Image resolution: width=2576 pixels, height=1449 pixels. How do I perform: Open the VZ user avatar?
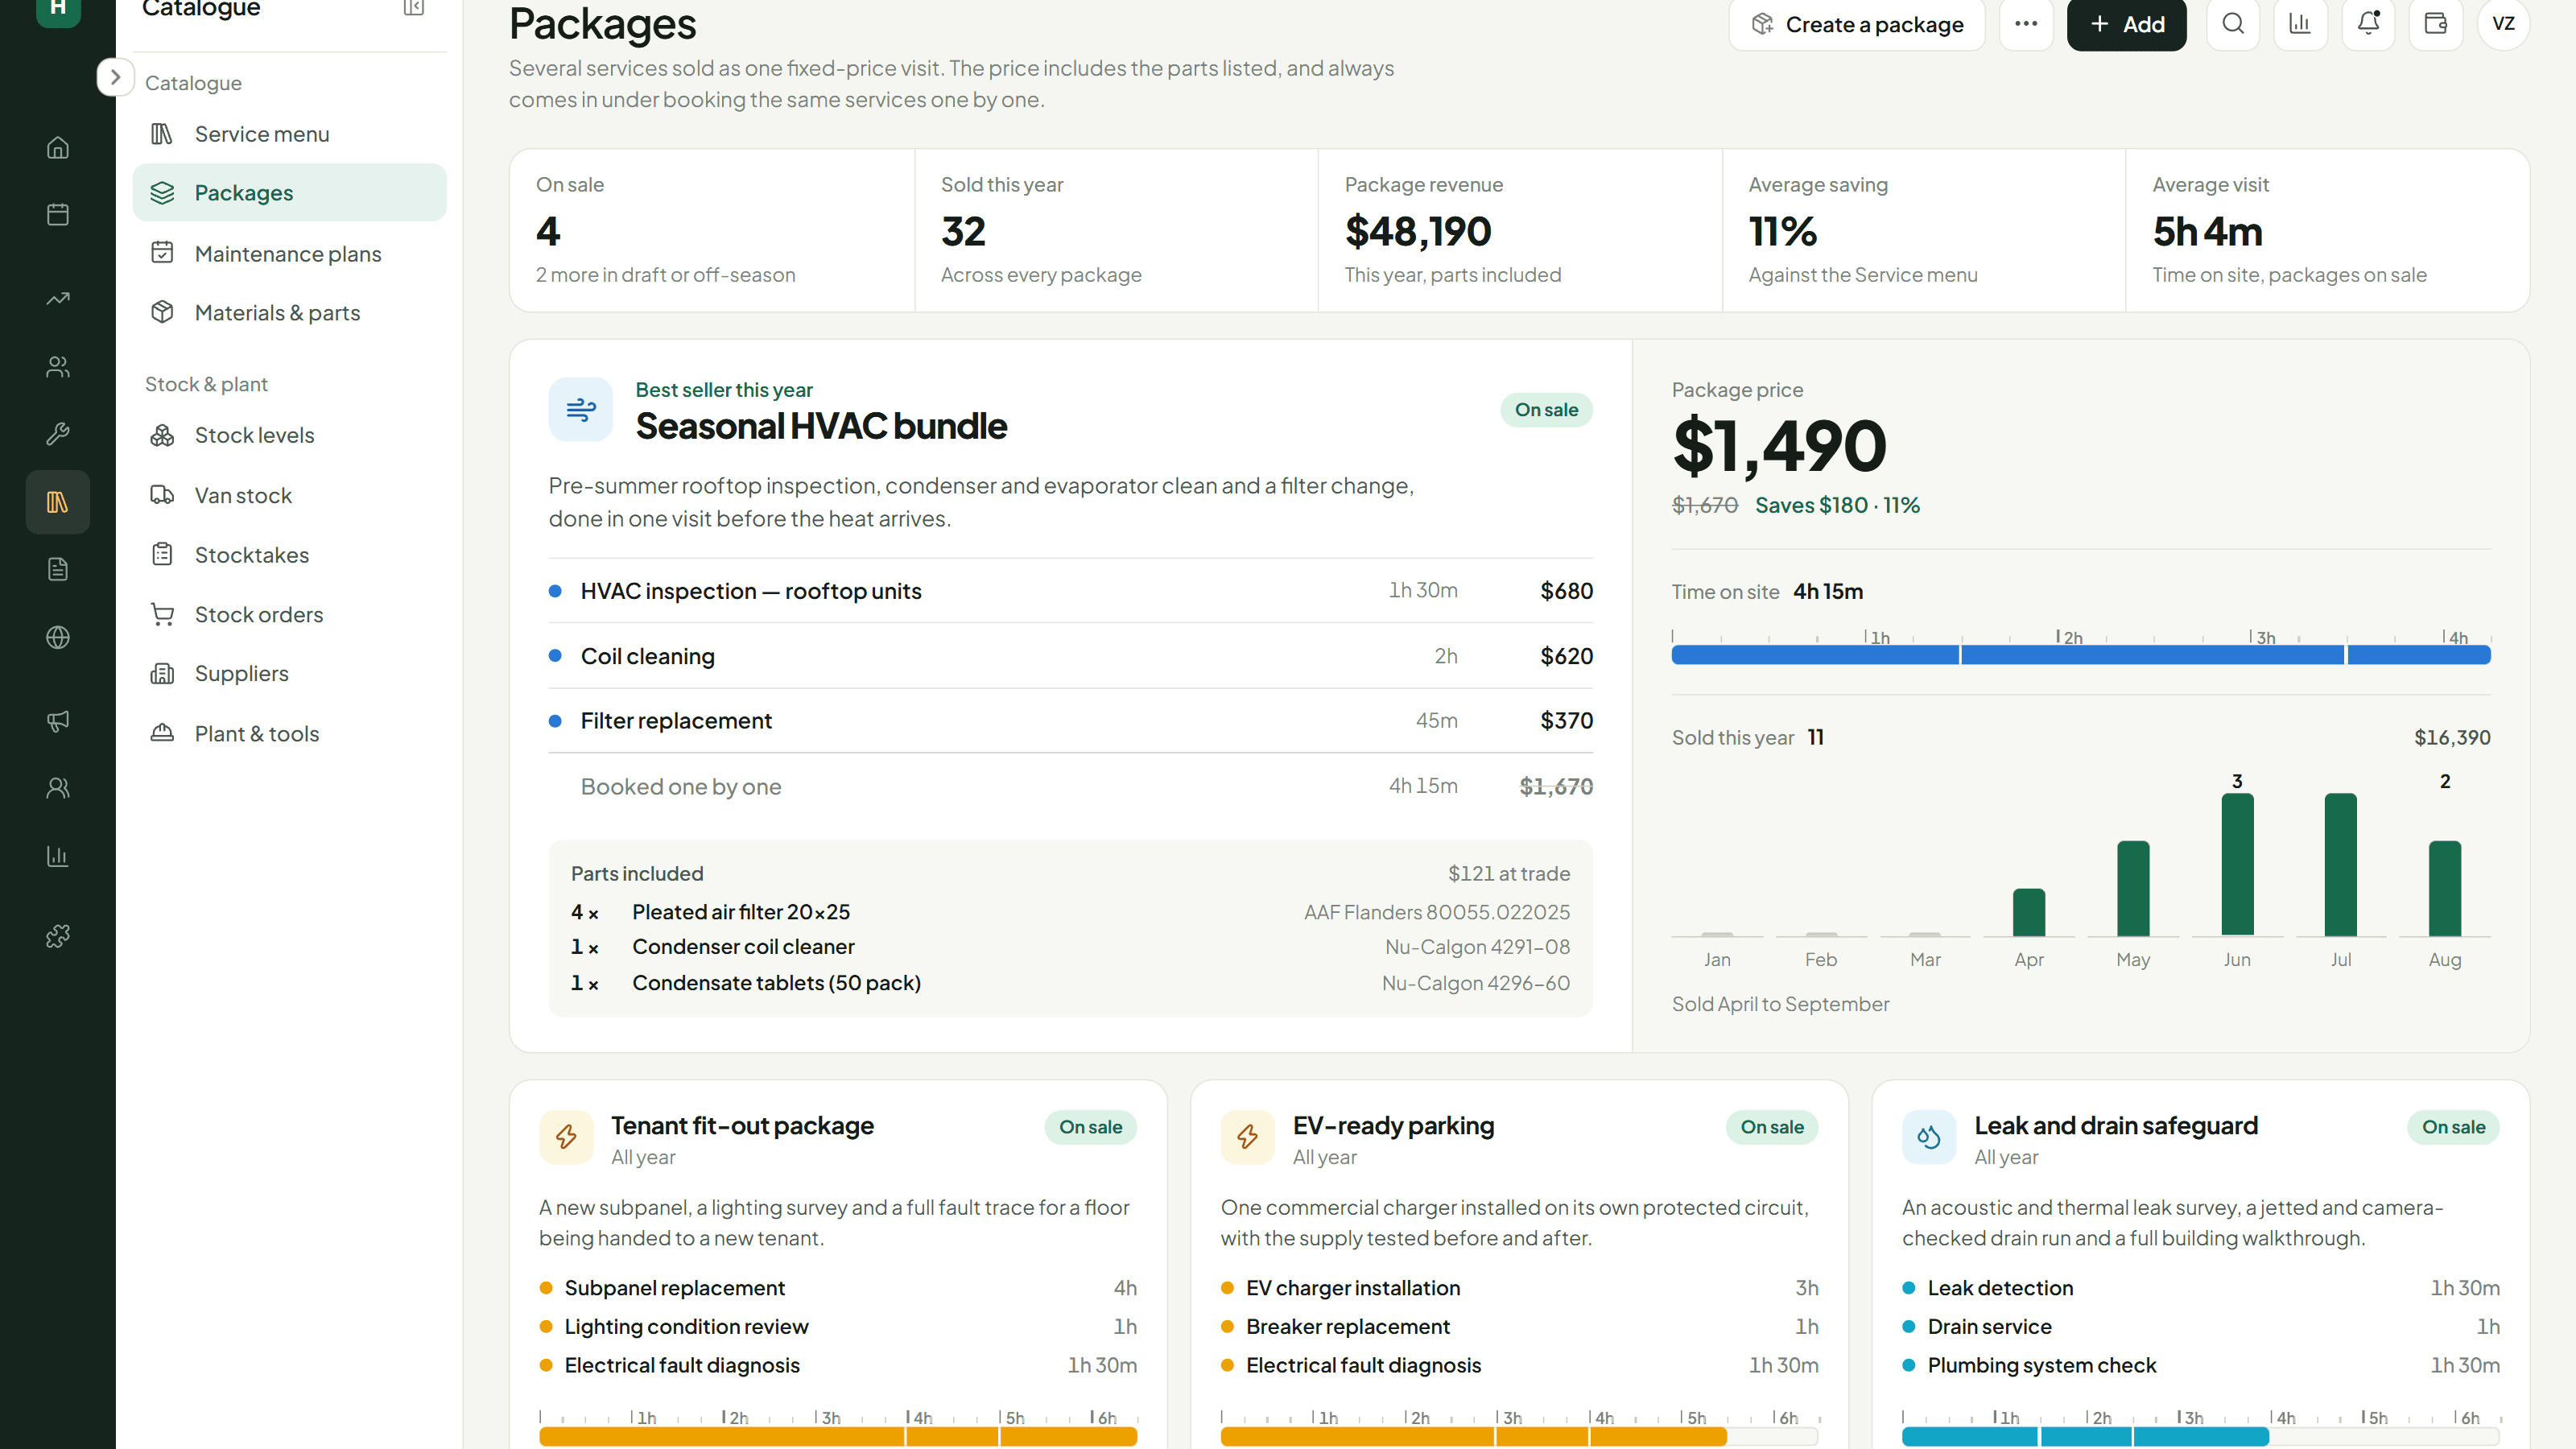2503,24
